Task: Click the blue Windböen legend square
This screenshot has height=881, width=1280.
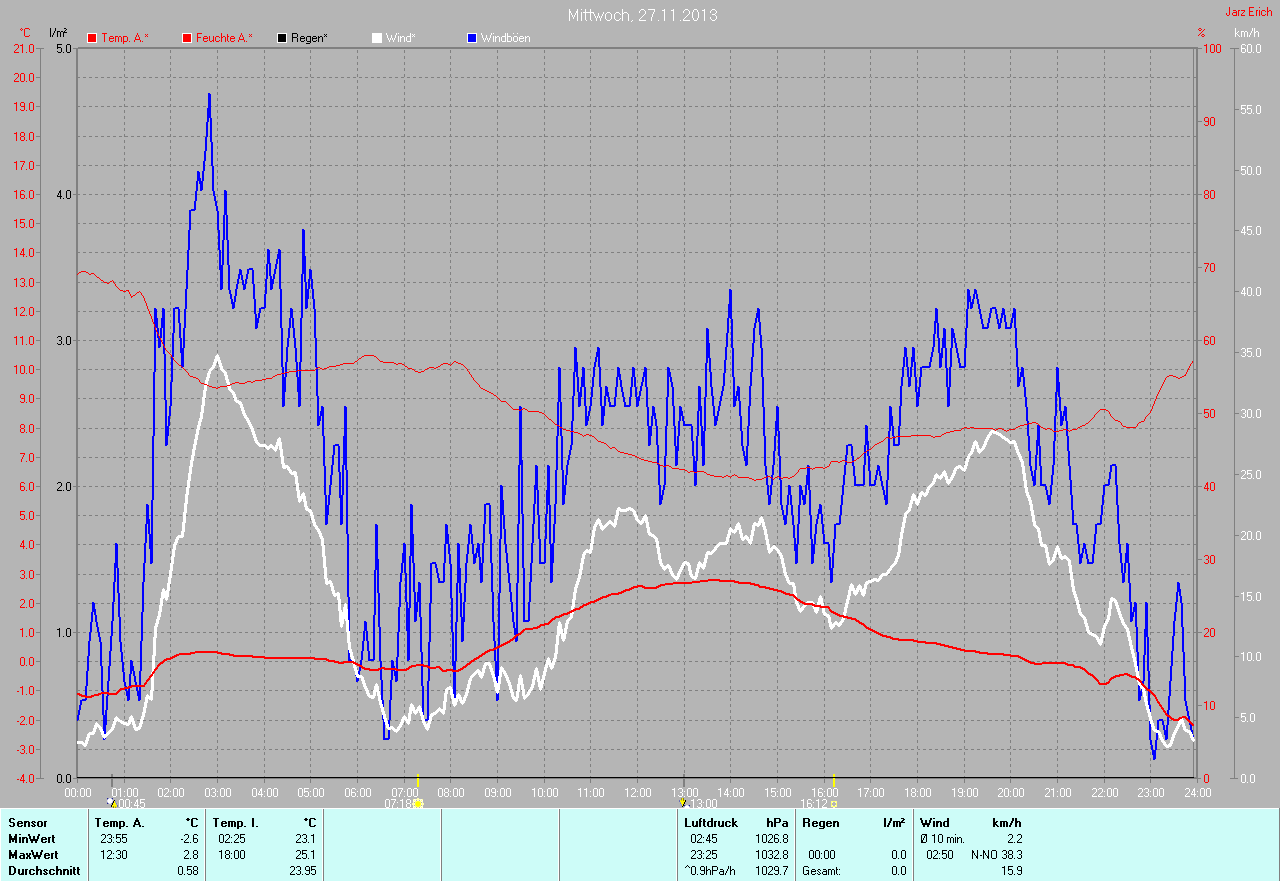Action: click(472, 38)
